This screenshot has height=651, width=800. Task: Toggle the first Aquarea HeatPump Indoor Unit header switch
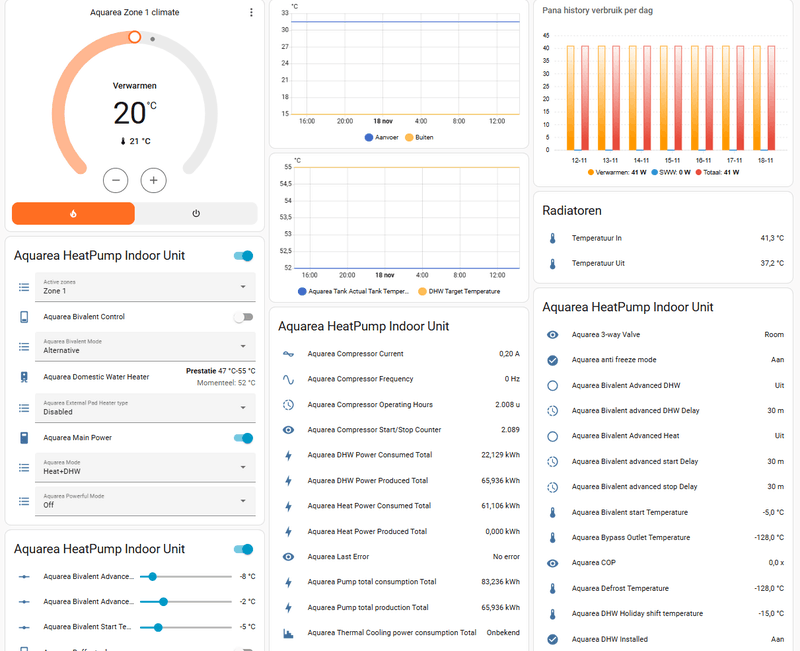[243, 256]
